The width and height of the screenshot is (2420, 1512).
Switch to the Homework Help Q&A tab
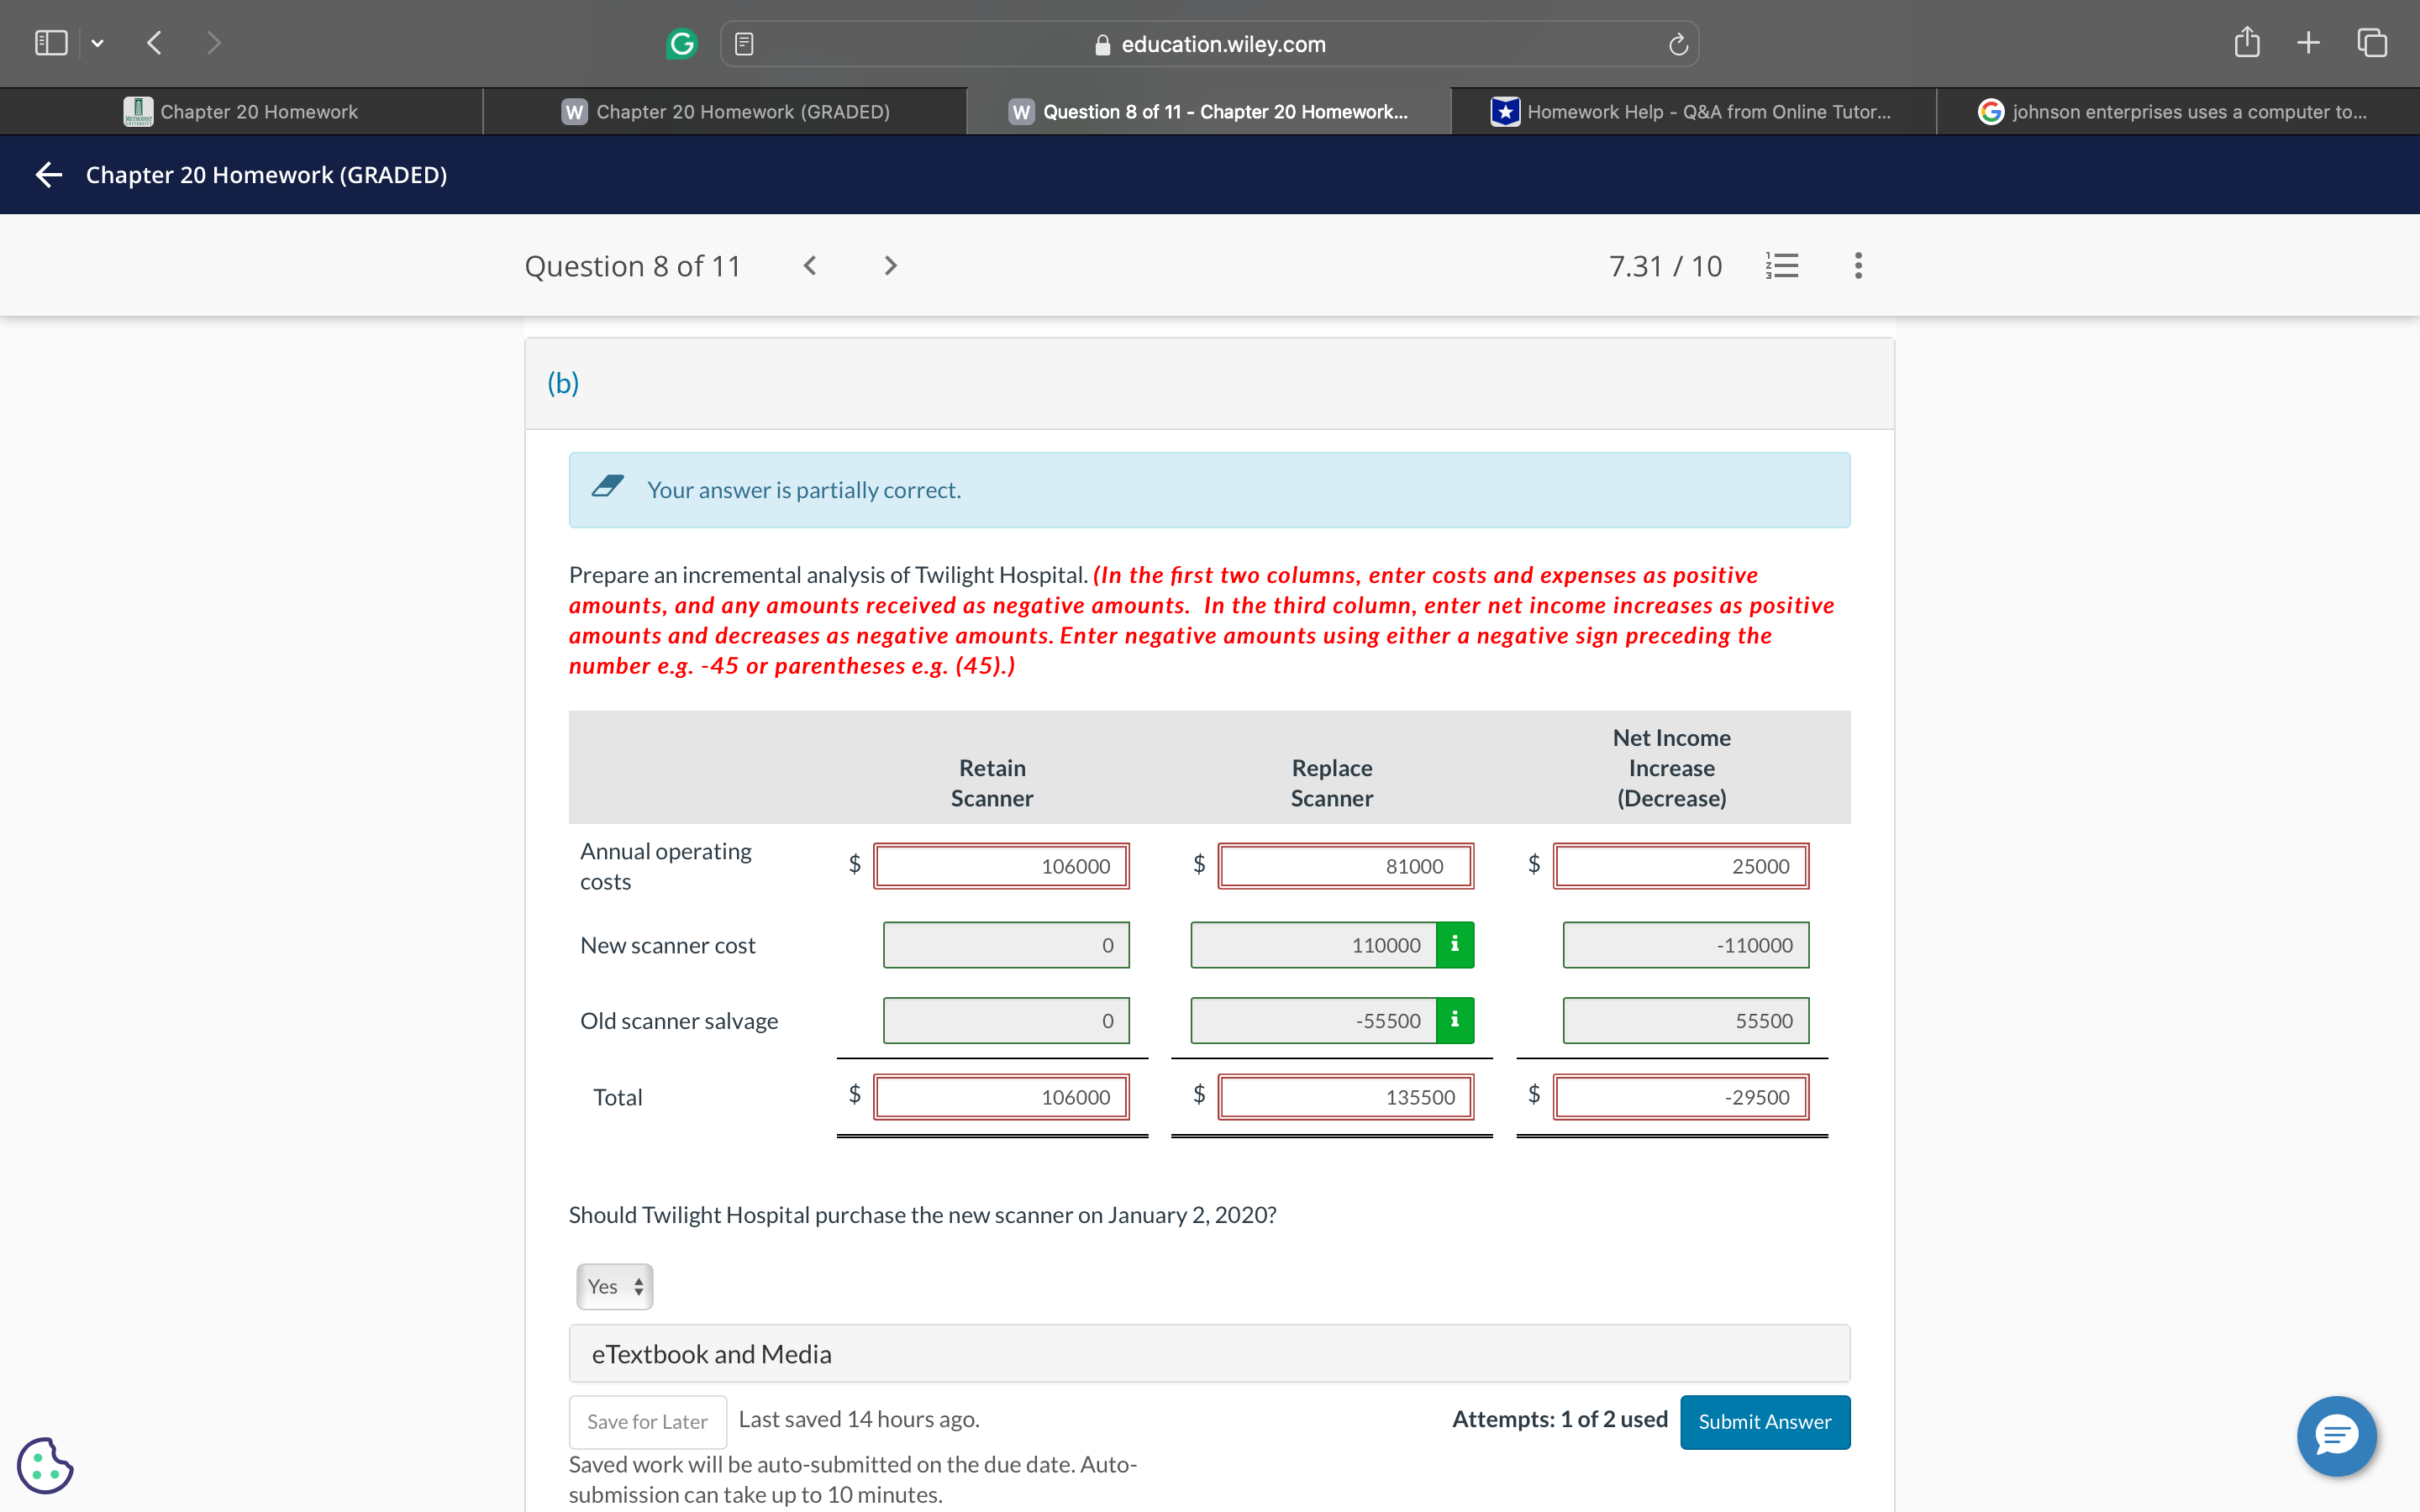click(1693, 112)
